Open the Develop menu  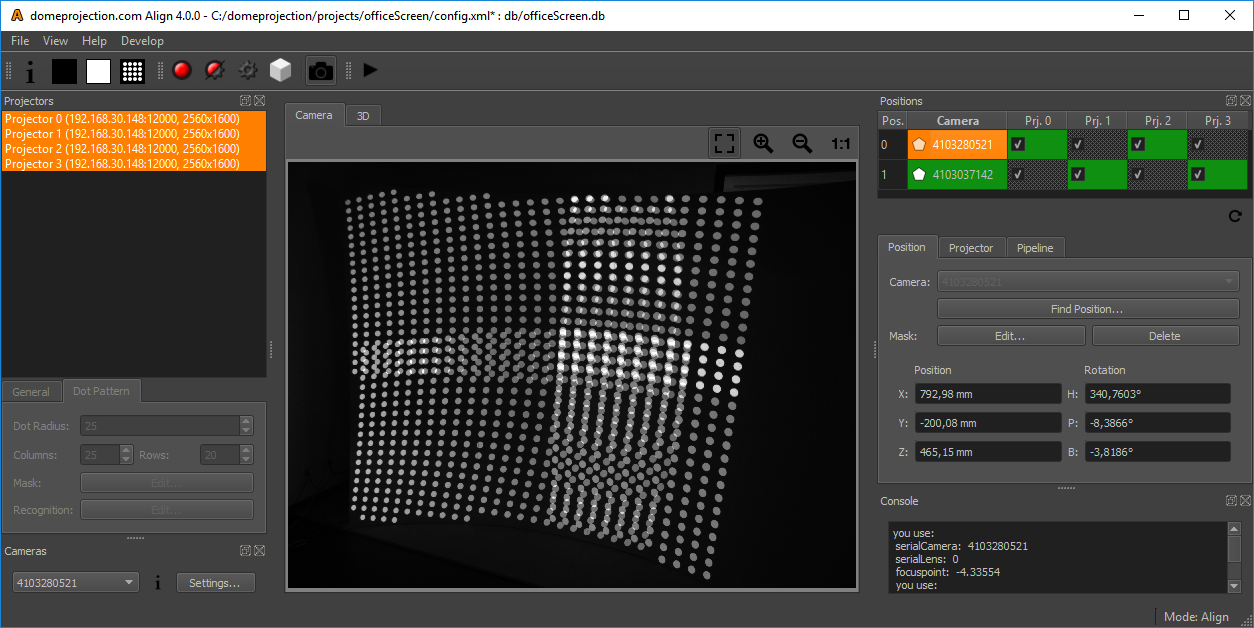point(142,41)
